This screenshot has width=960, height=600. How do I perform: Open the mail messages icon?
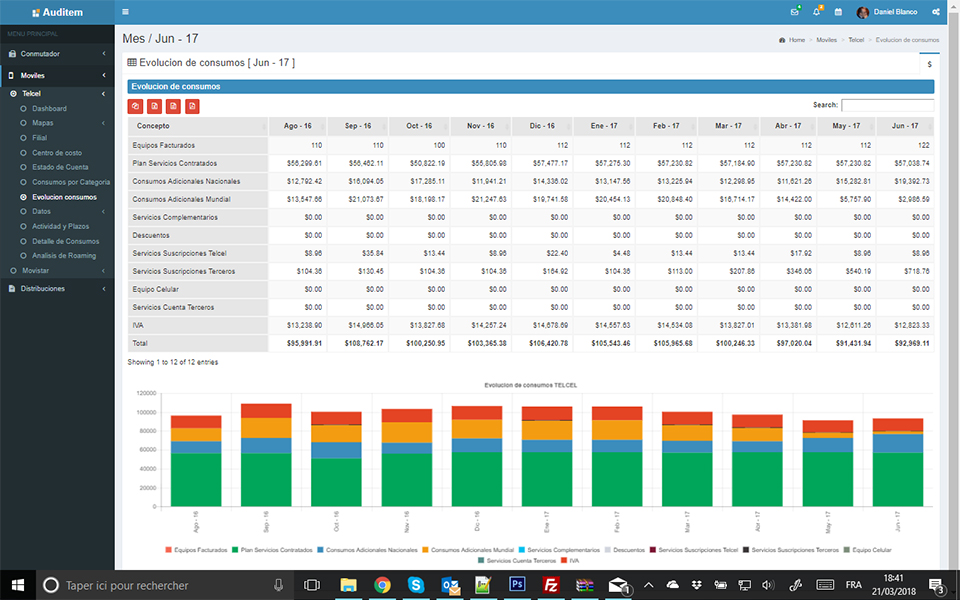click(x=795, y=12)
